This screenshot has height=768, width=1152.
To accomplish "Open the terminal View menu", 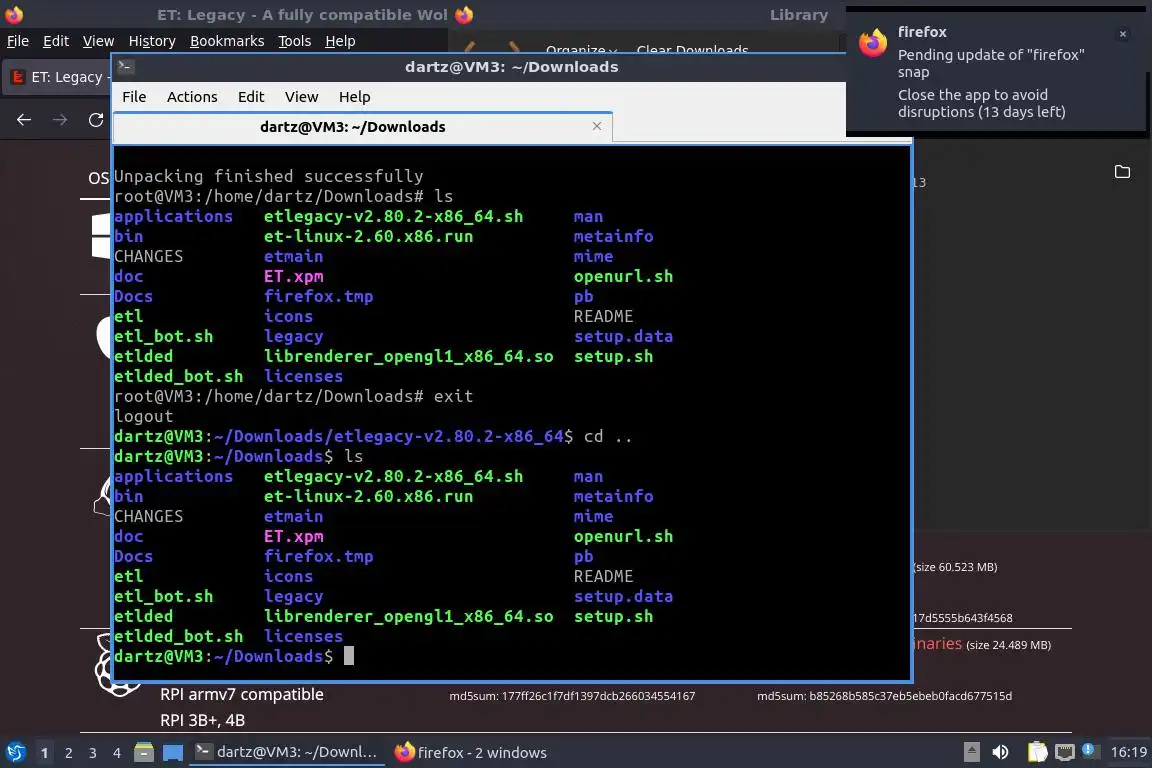I will 301,97.
